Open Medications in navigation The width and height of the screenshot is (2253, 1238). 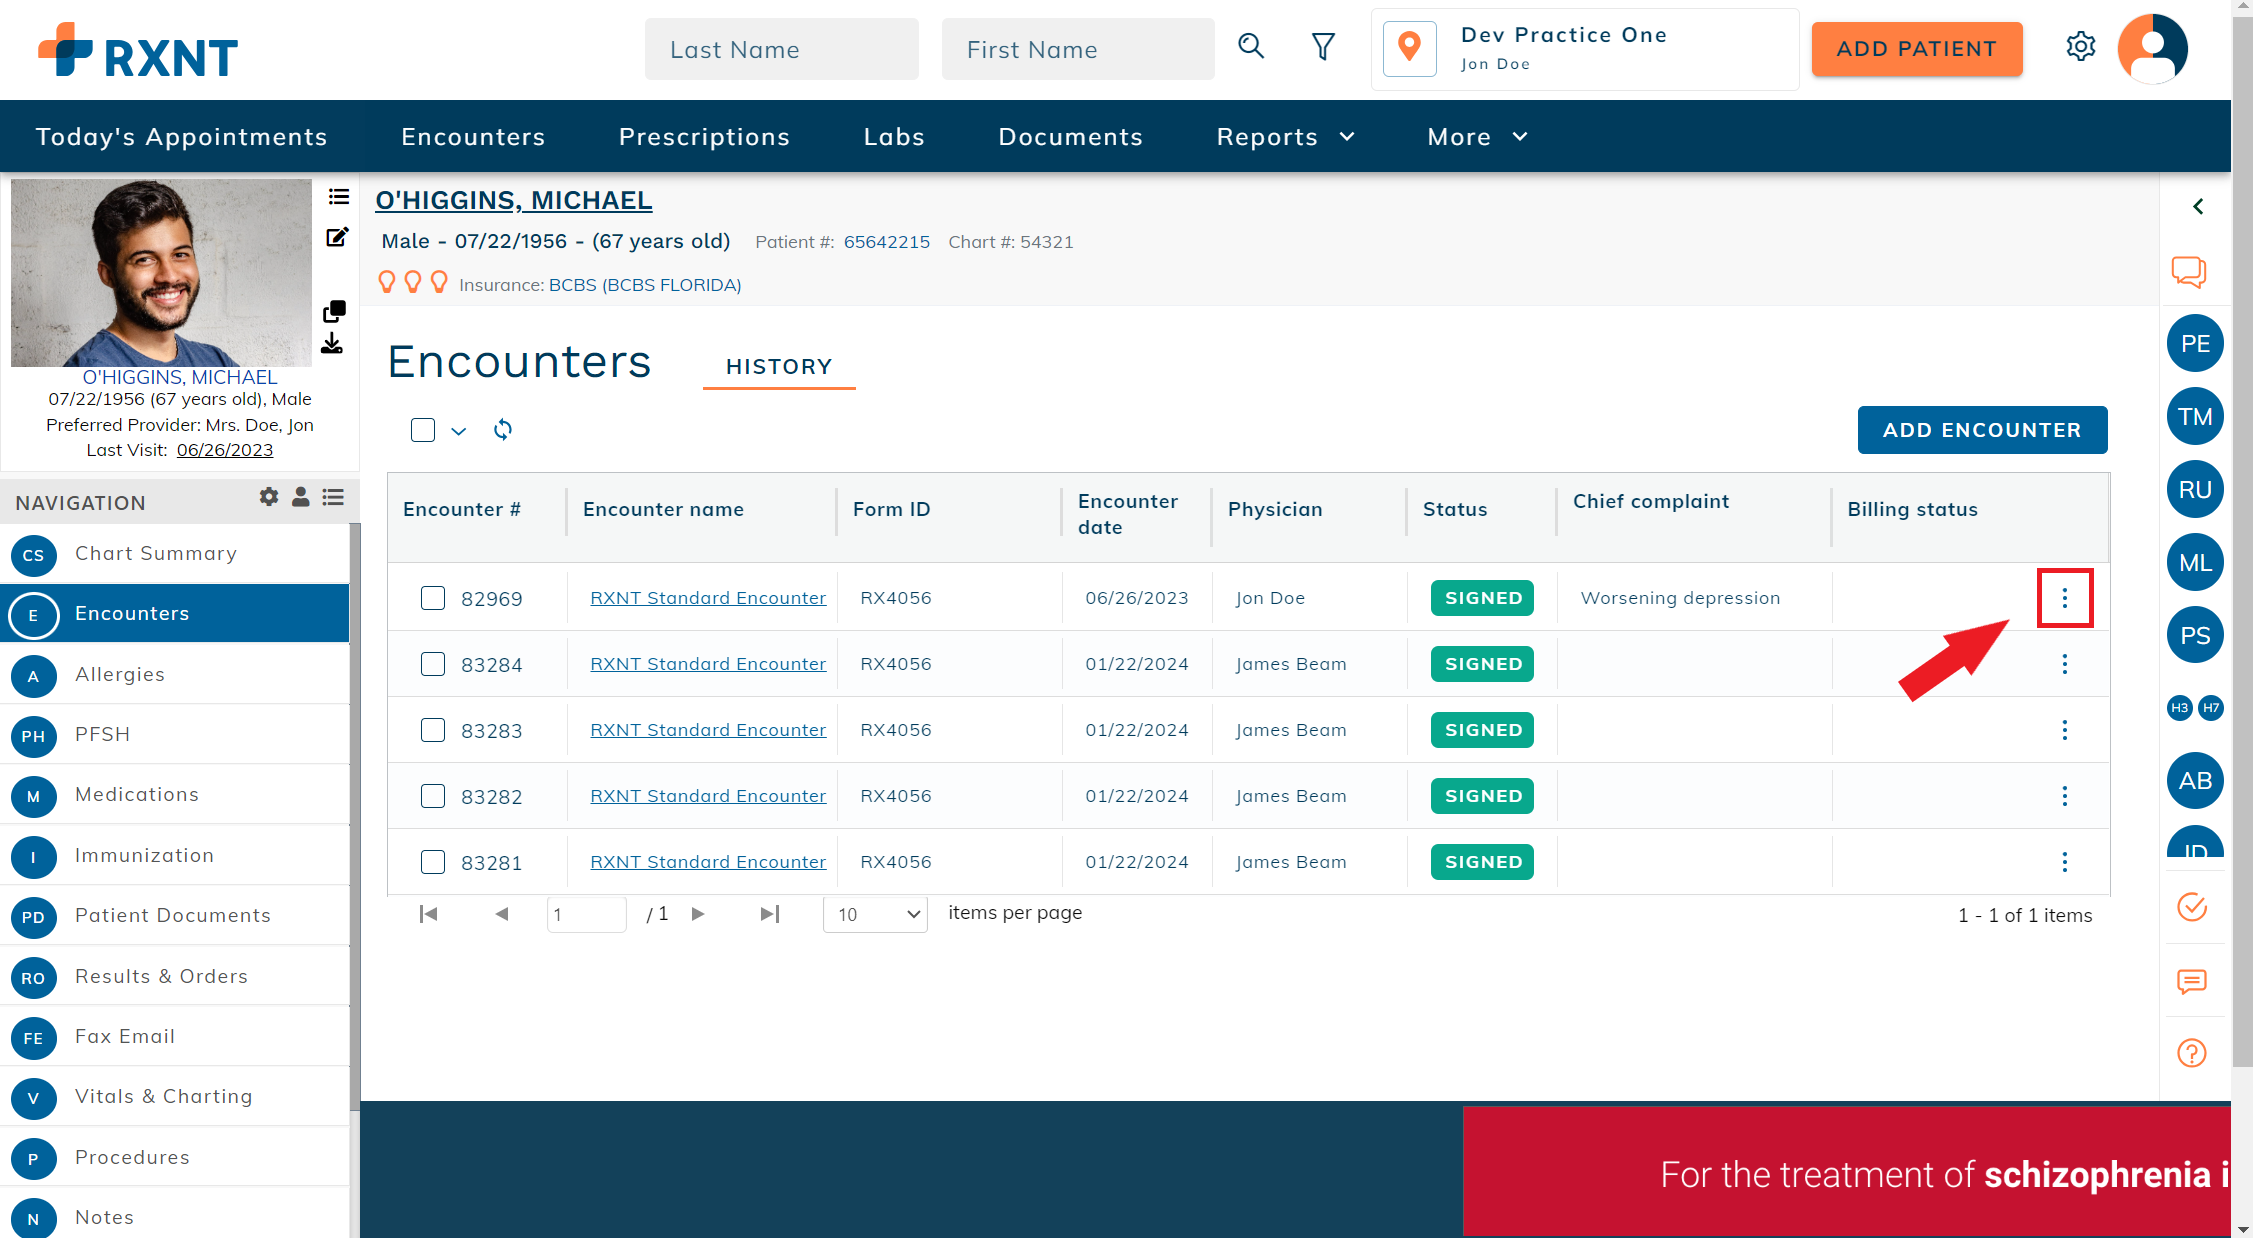[x=175, y=795]
